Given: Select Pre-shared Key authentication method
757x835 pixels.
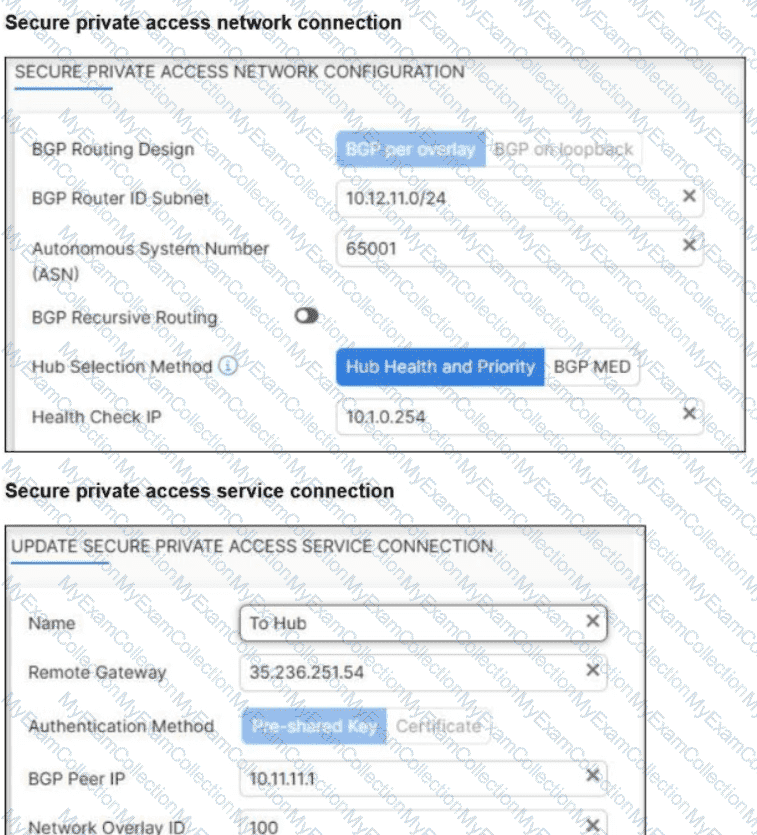Looking at the screenshot, I should [x=314, y=726].
